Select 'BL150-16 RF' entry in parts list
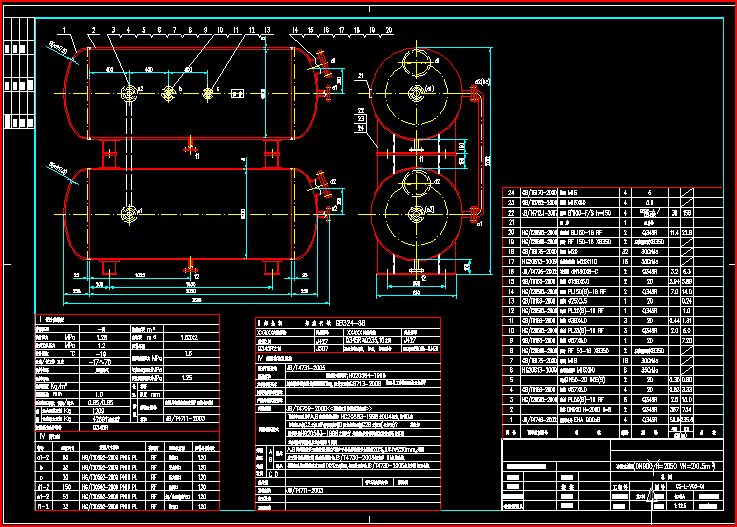The image size is (737, 527). (x=588, y=232)
